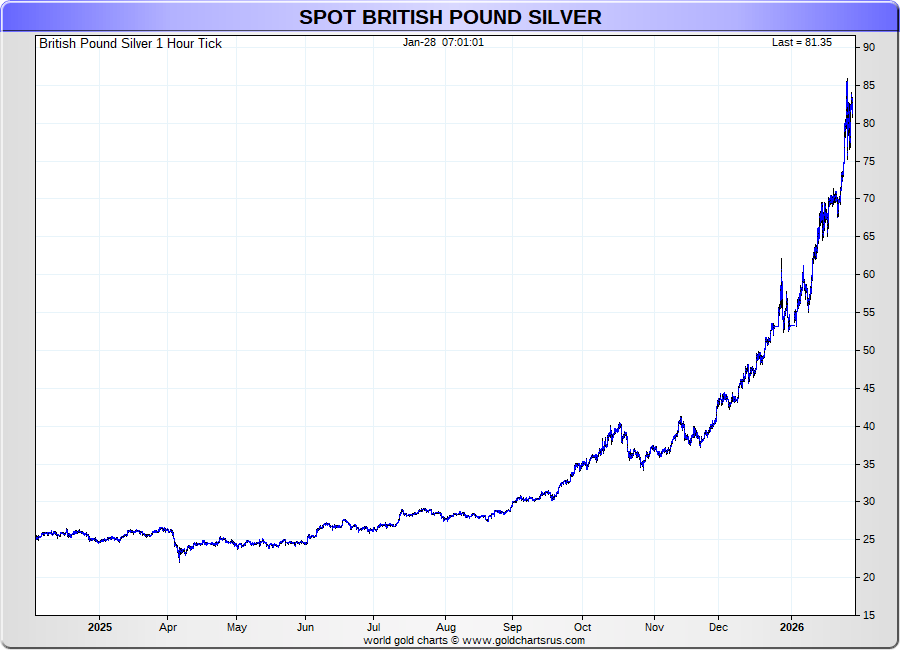Click the 30 price axis label

869,502
